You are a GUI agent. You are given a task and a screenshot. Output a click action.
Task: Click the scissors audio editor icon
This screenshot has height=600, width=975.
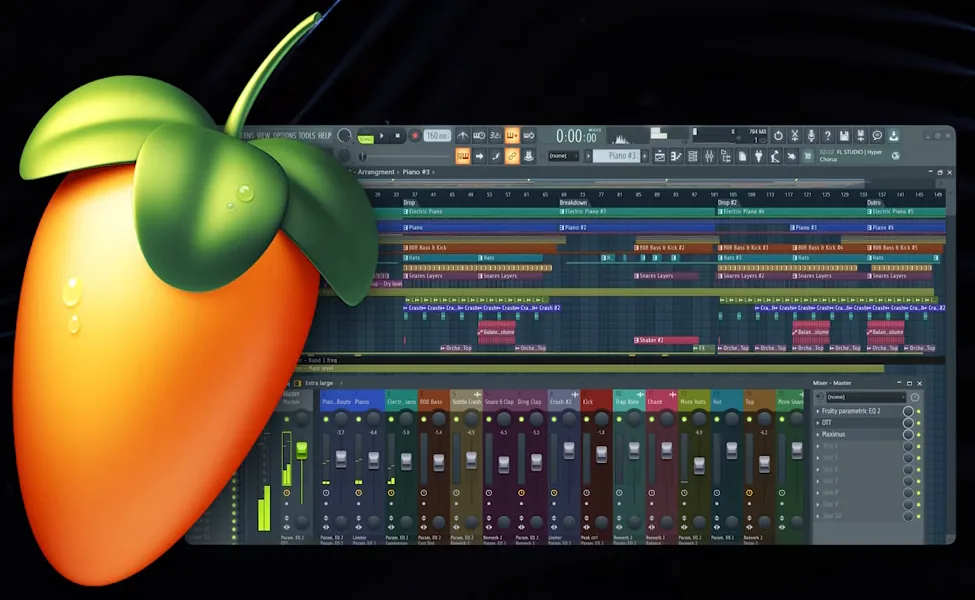coord(795,136)
